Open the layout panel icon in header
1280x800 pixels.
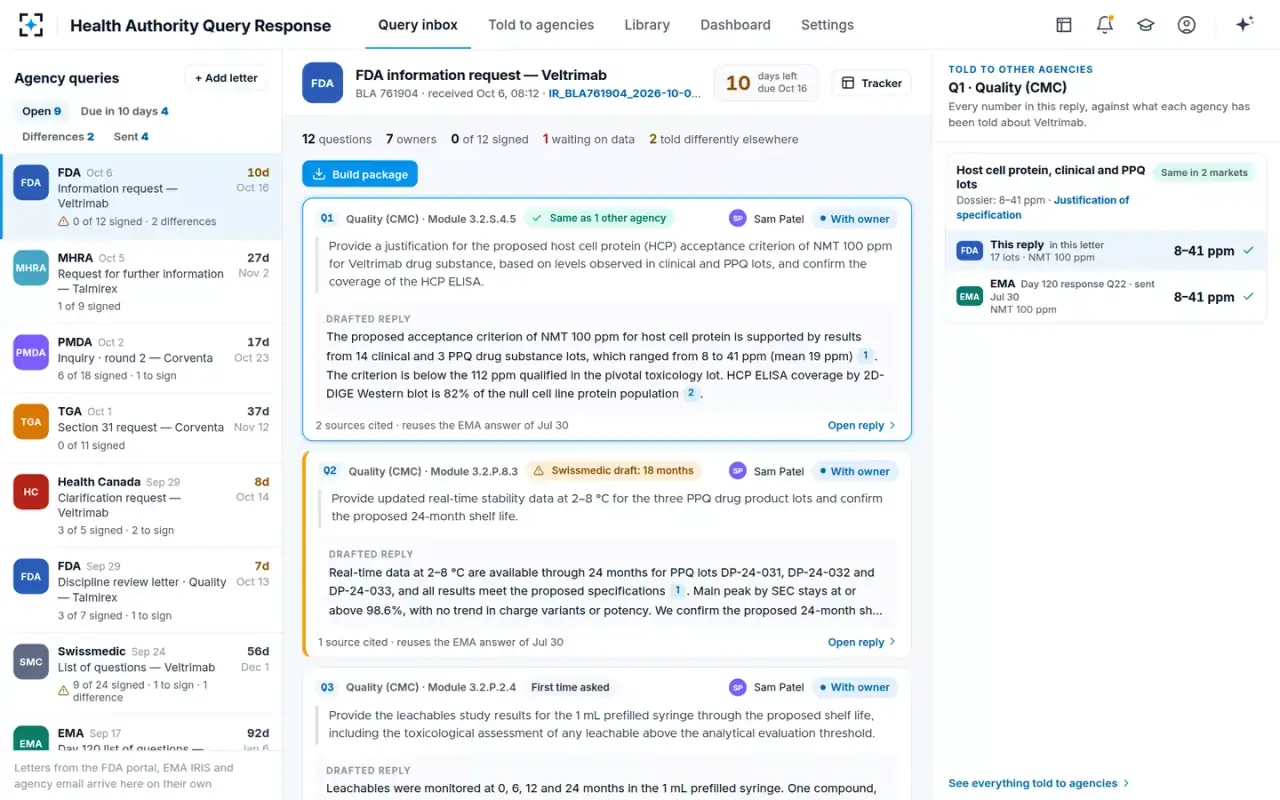click(x=1064, y=25)
